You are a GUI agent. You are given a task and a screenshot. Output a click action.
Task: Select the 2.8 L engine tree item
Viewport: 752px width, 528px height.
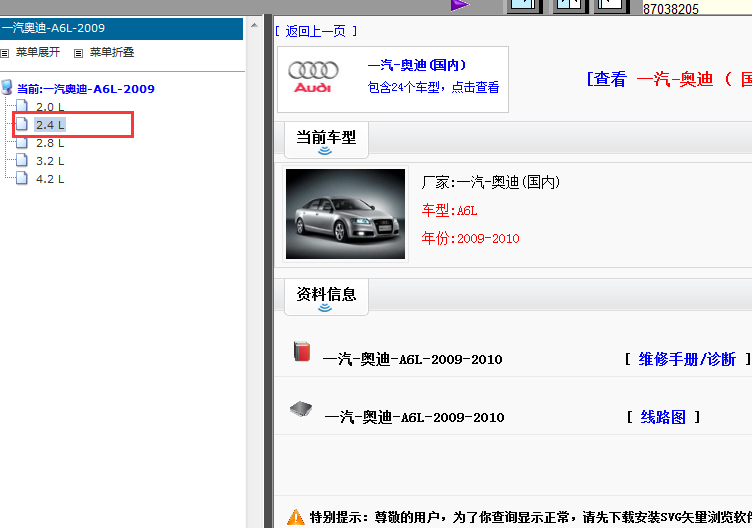point(50,143)
